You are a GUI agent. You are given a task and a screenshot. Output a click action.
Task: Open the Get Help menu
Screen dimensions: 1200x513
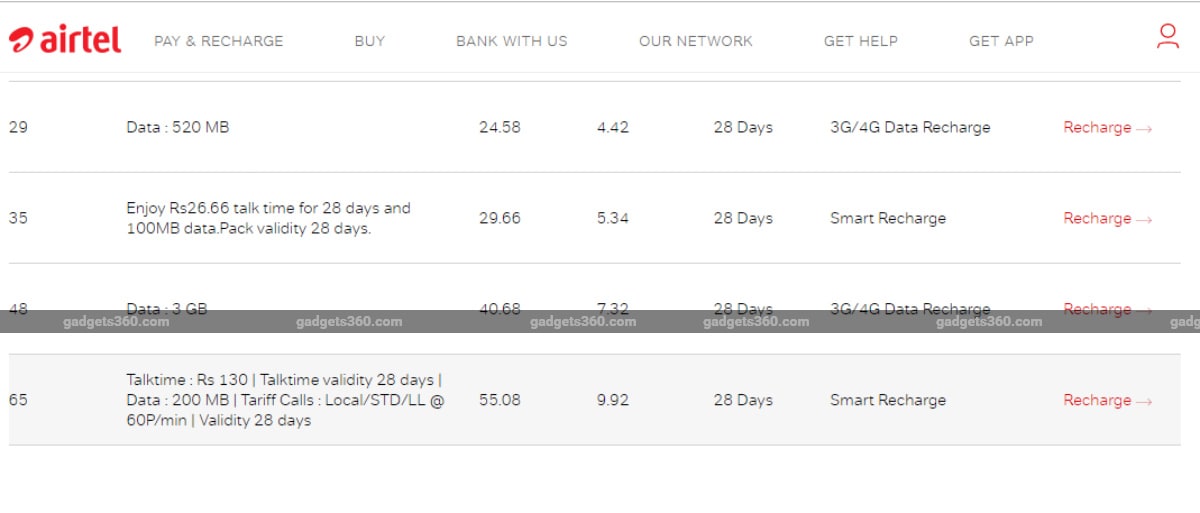point(860,41)
